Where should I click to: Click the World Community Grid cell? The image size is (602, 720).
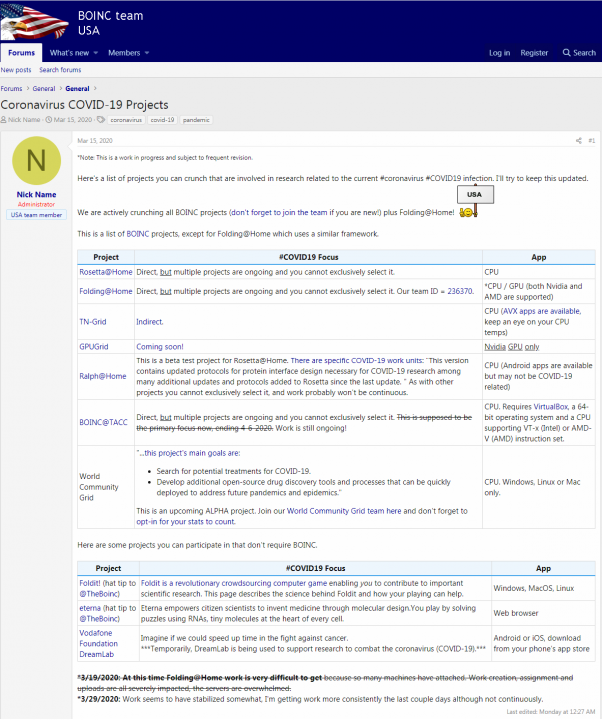coord(106,487)
